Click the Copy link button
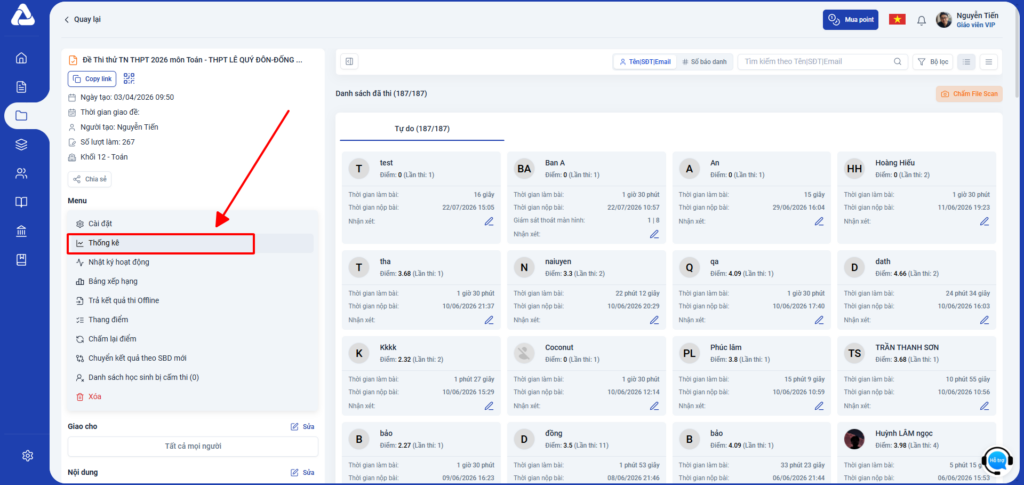 coord(92,79)
